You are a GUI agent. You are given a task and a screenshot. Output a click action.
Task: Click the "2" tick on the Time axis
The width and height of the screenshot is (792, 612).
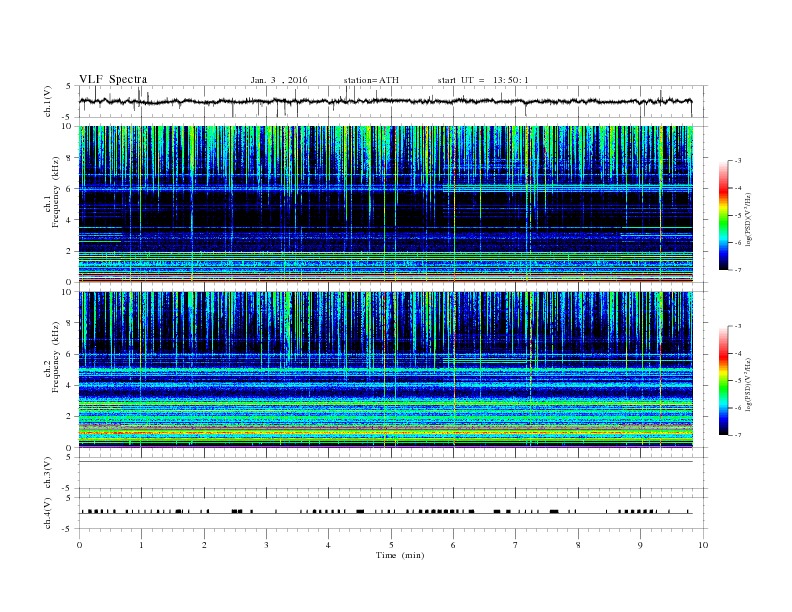(x=204, y=545)
